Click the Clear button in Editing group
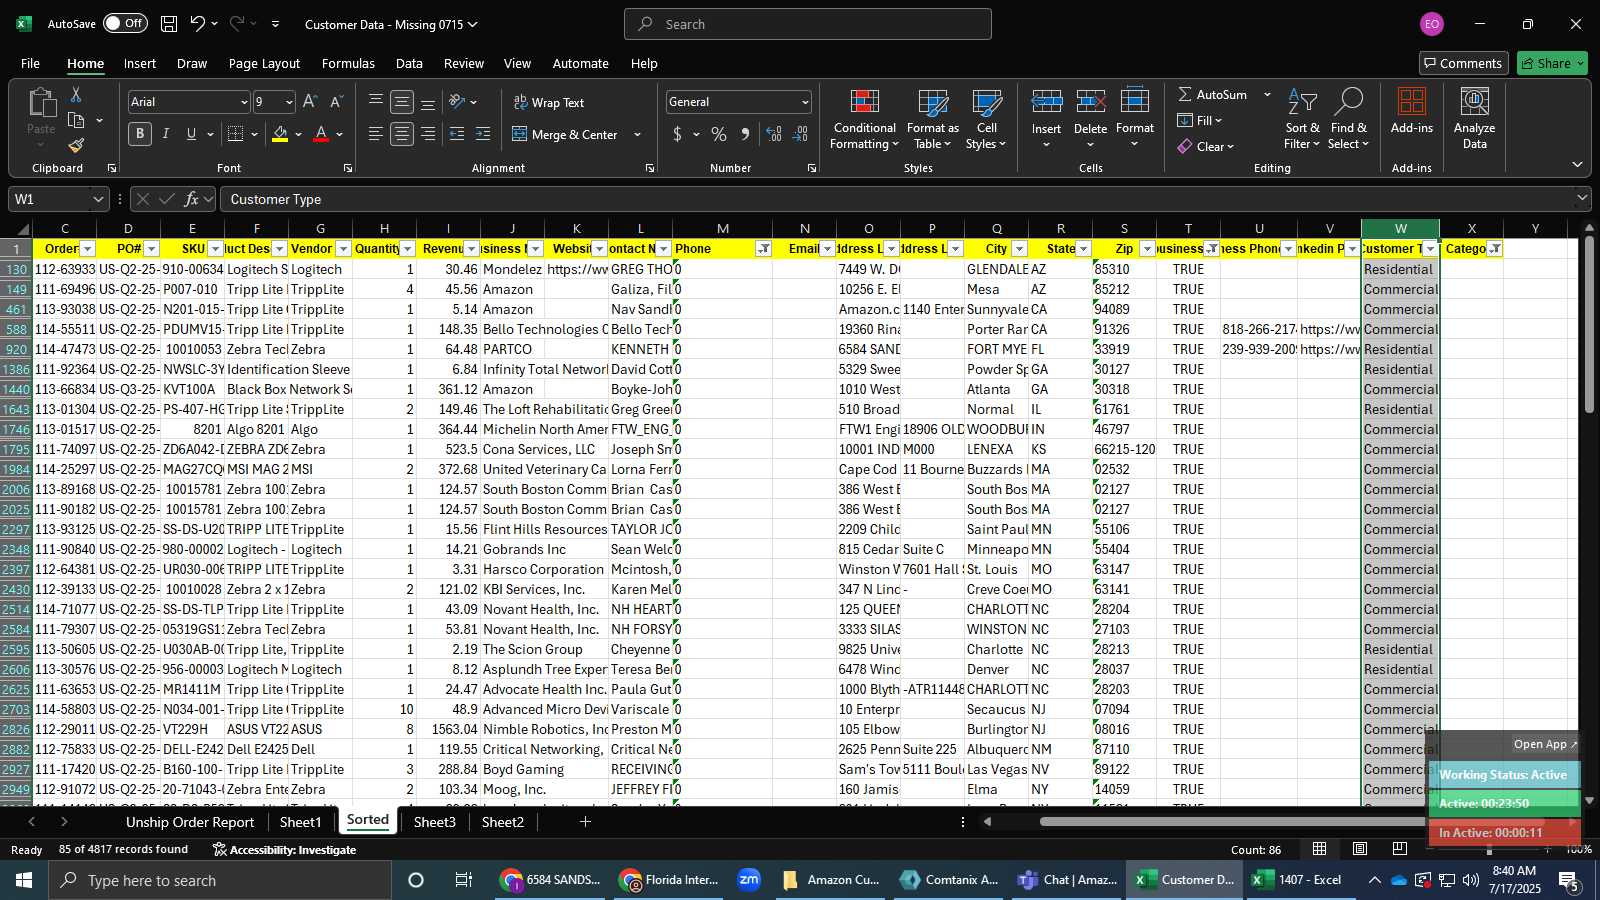 (1206, 146)
